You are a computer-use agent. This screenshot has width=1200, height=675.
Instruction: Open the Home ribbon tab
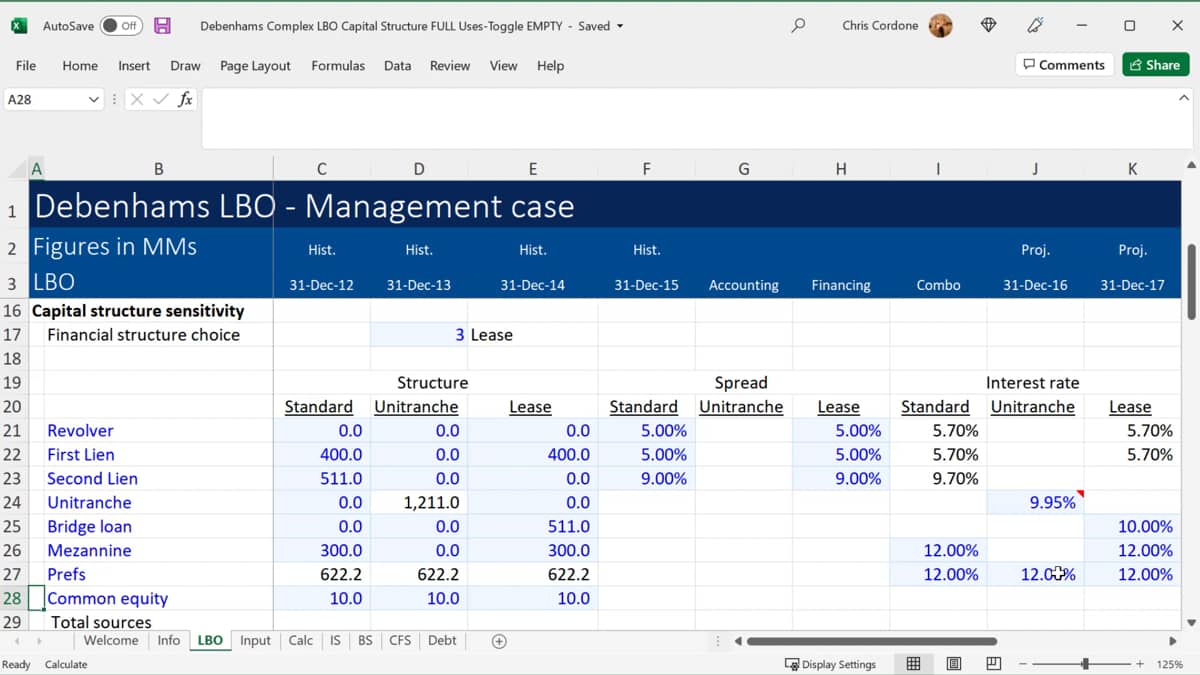tap(80, 66)
